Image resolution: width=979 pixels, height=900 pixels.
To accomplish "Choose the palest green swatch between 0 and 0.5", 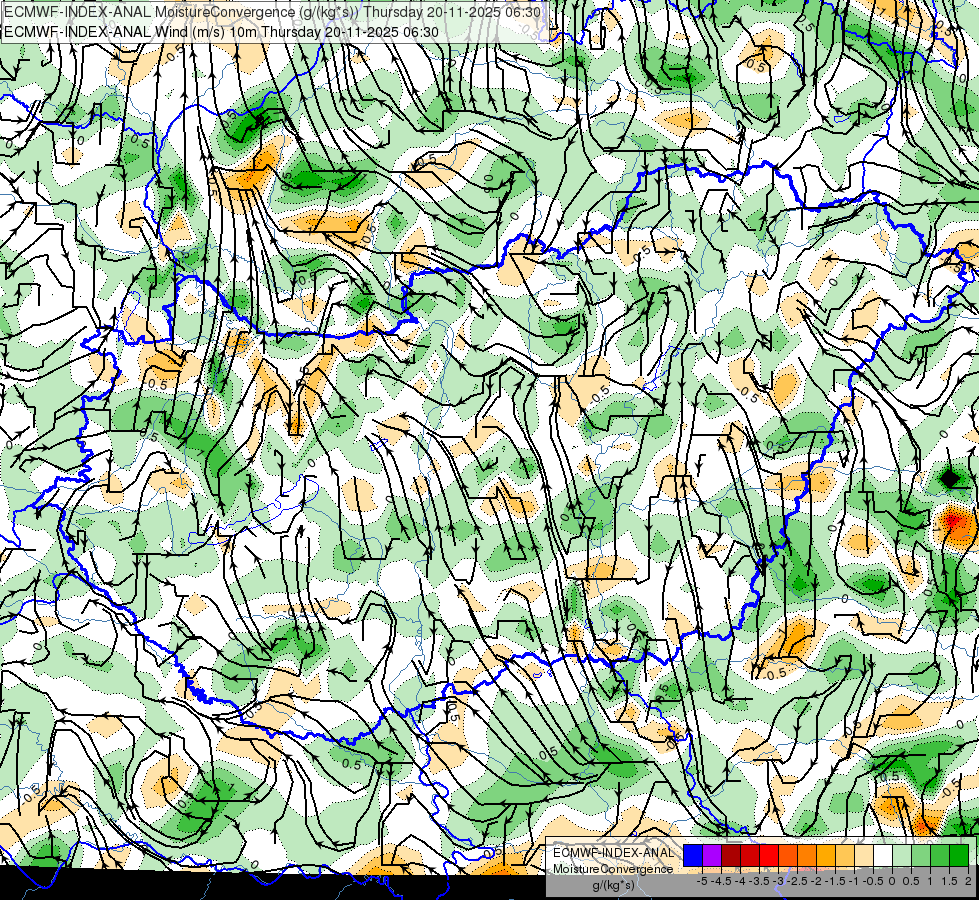I will (902, 856).
